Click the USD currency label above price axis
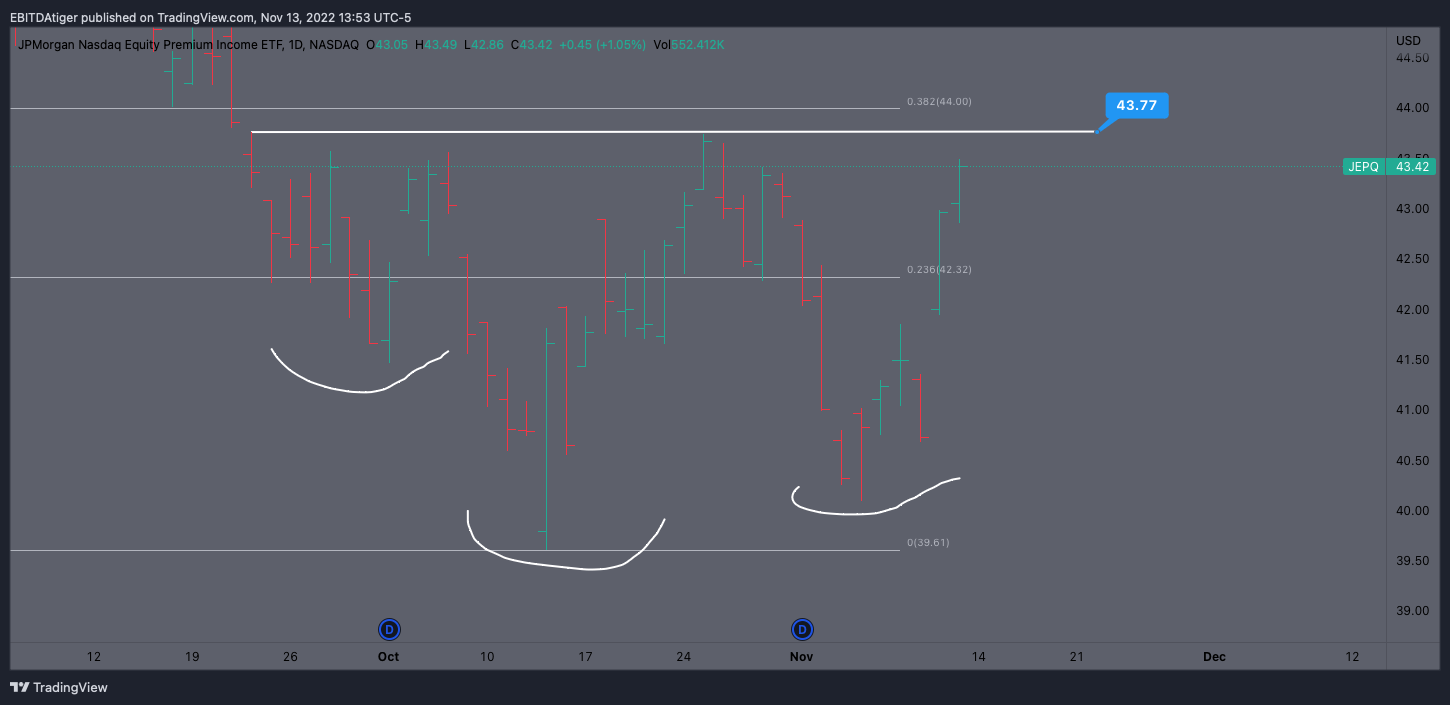The image size is (1450, 705). tap(1408, 40)
